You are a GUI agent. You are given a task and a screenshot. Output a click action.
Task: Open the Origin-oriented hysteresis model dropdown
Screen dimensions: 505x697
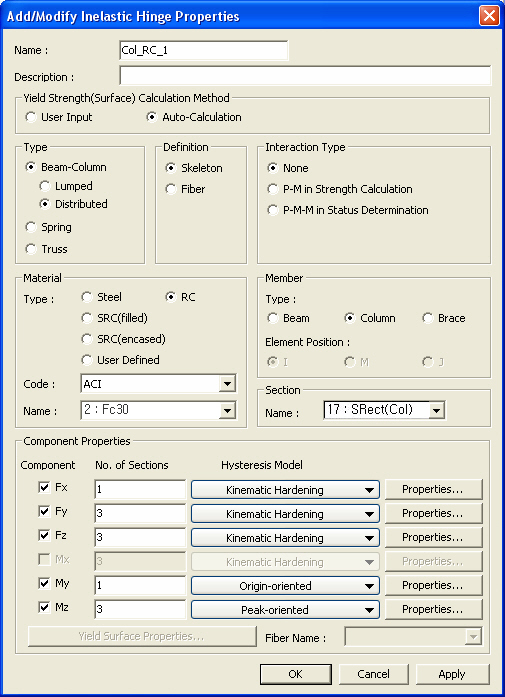pos(285,586)
